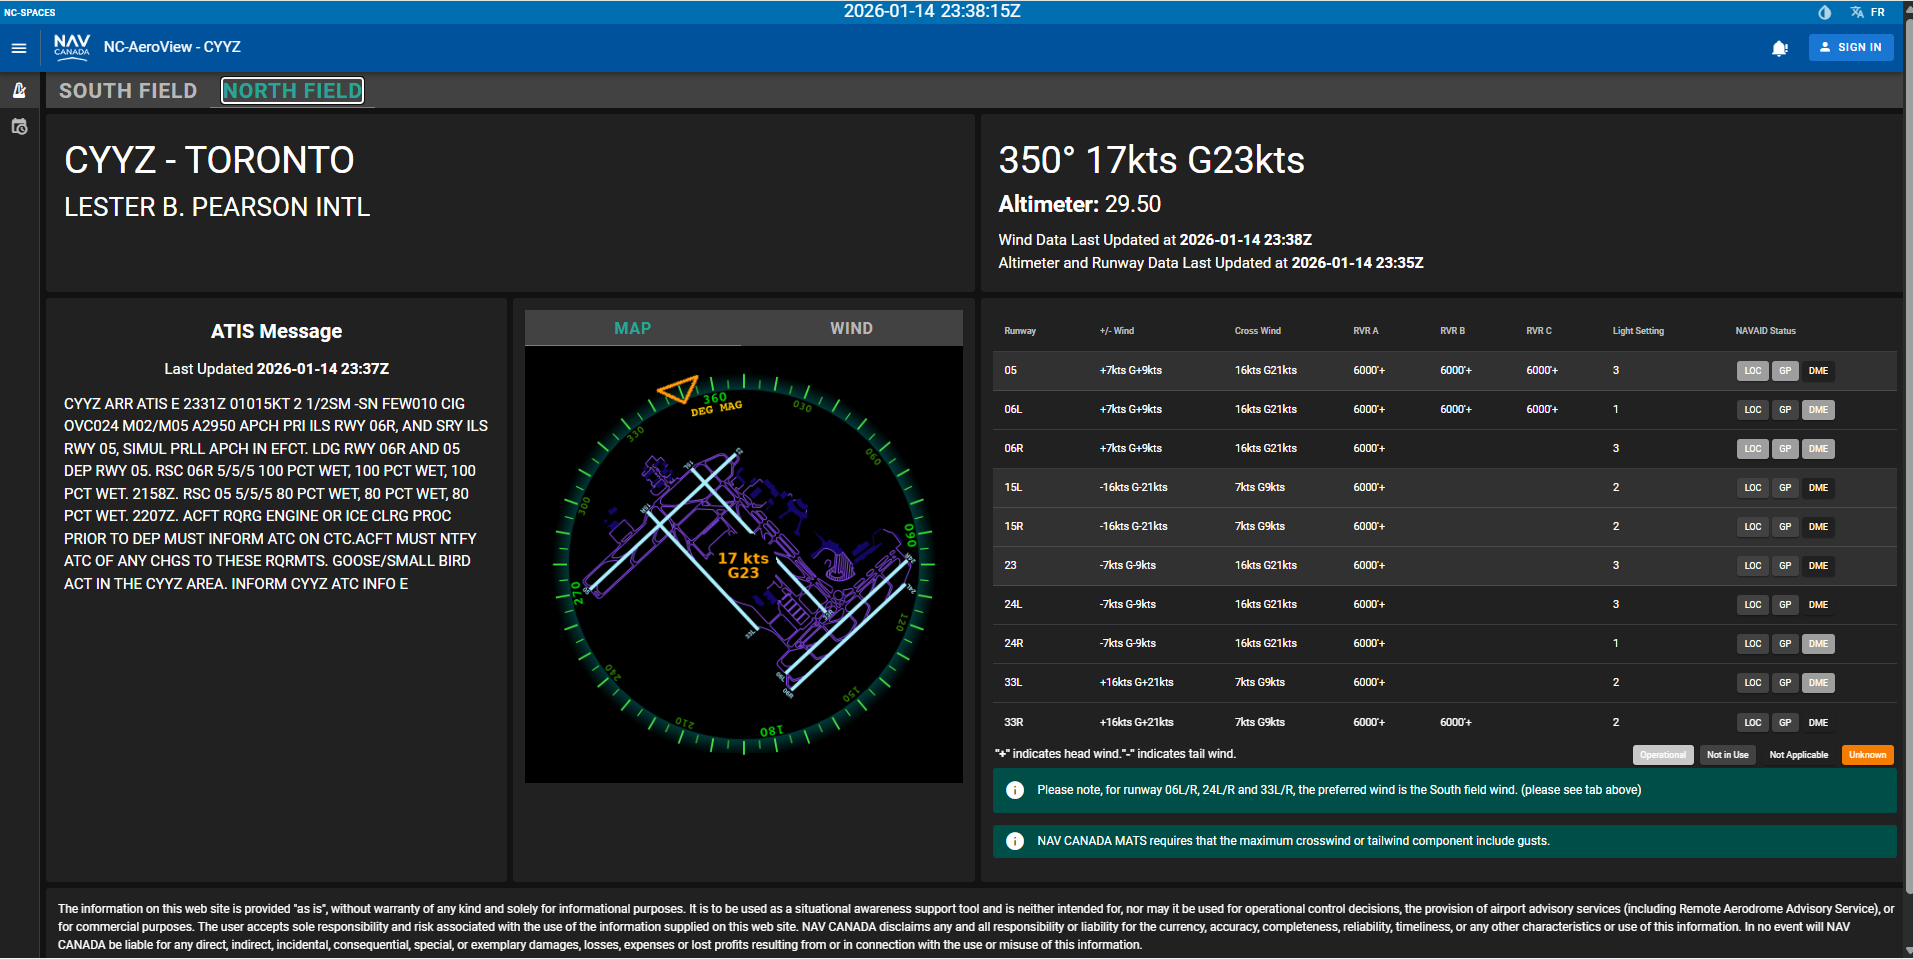
Task: Click the info icon on the preferred wind notice
Action: point(1015,790)
